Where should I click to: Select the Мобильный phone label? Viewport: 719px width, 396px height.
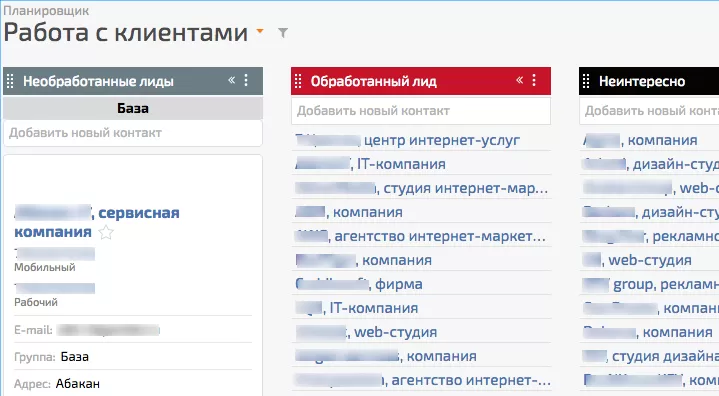[44, 267]
